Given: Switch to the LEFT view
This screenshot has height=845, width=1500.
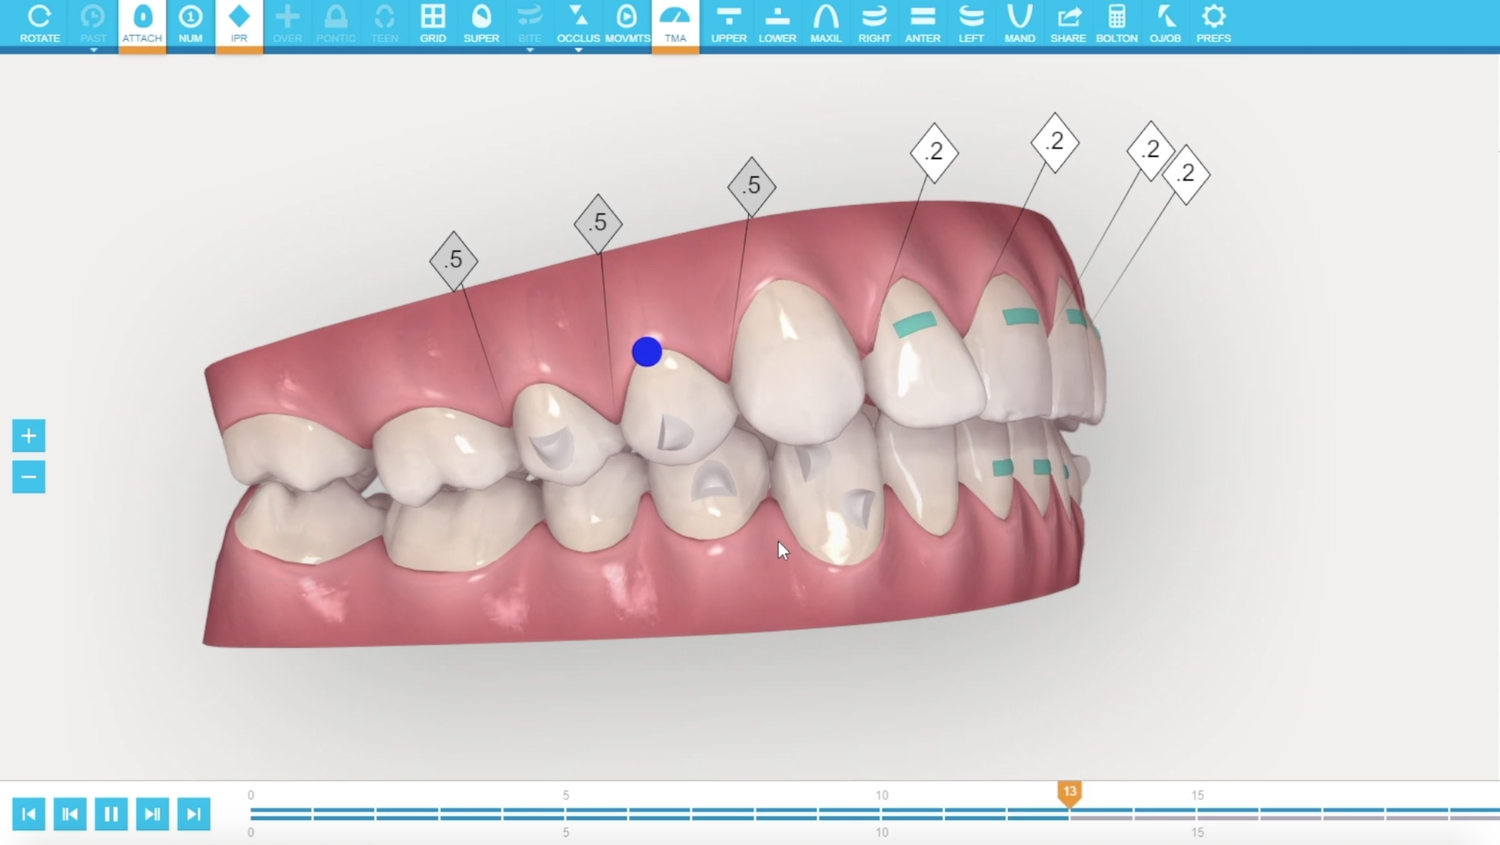Looking at the screenshot, I should [x=971, y=22].
